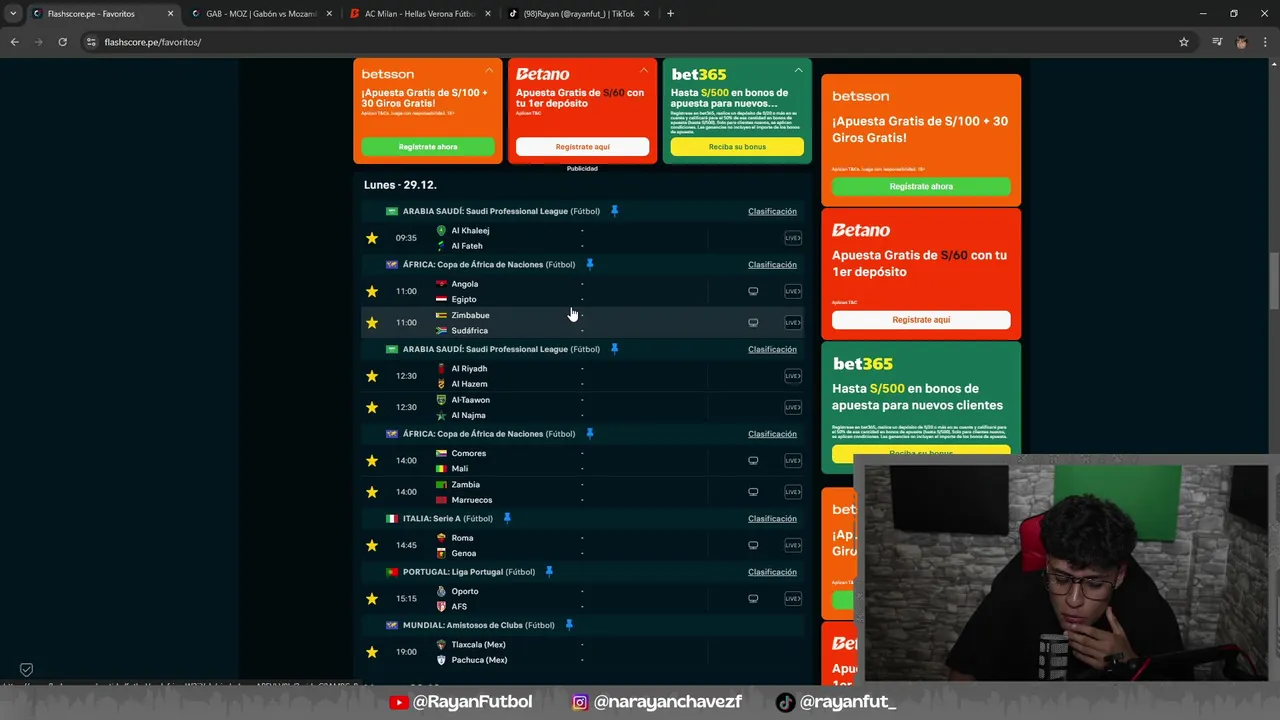This screenshot has height=720, width=1280.
Task: Toggle favorite star for Al-Taawon match
Action: [x=372, y=407]
